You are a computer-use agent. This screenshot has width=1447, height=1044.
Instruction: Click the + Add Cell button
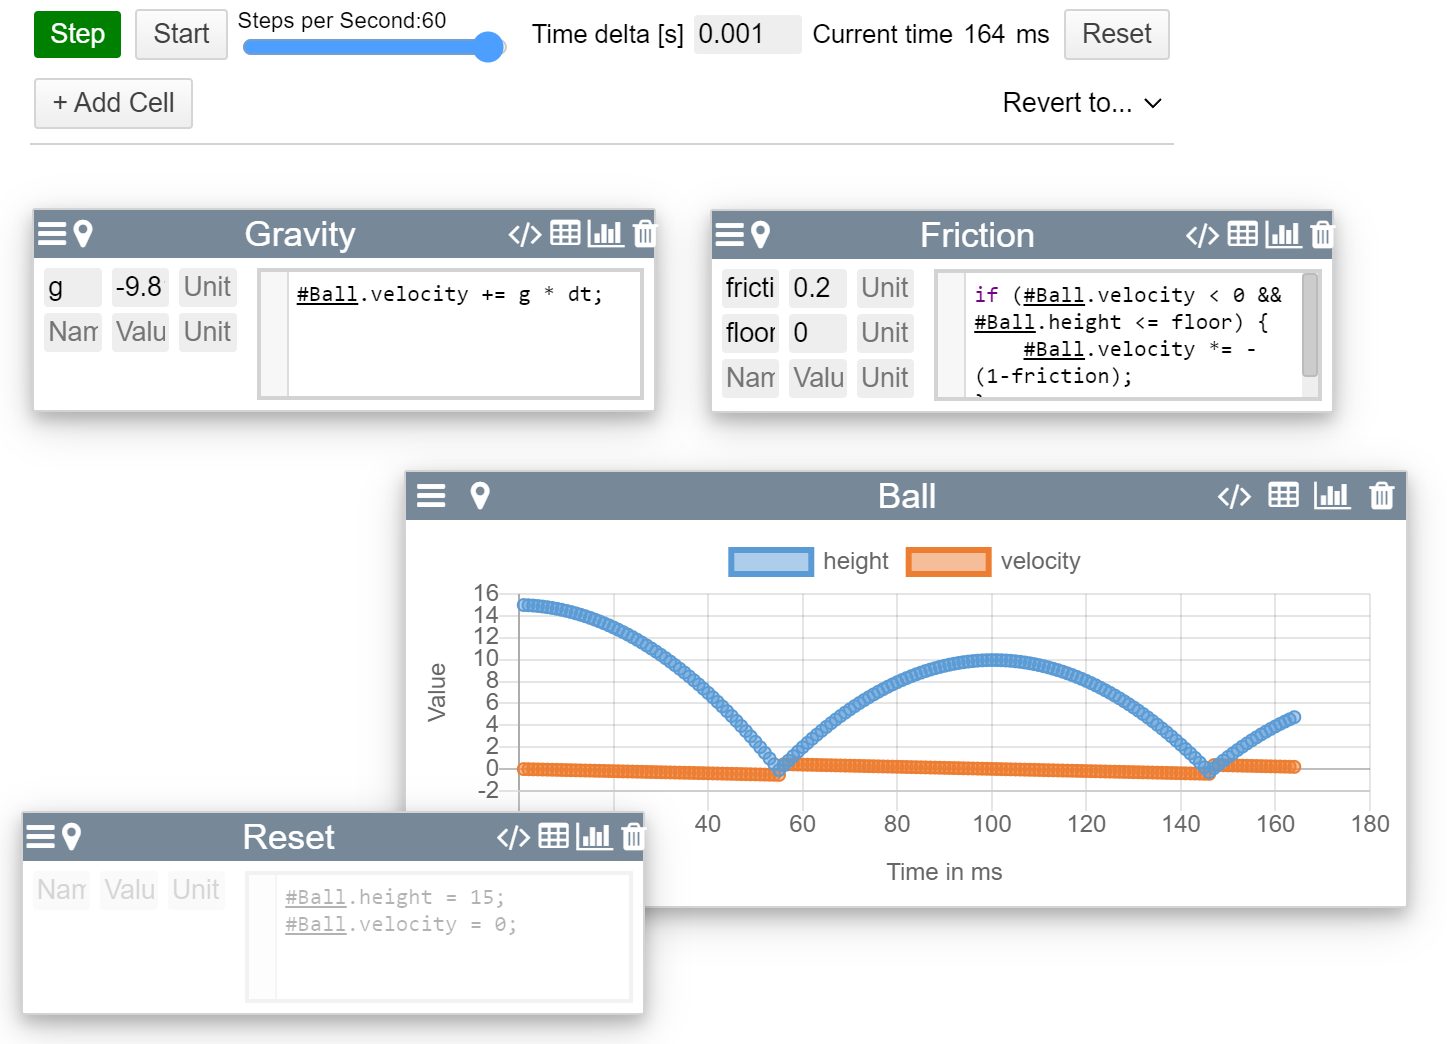(113, 103)
